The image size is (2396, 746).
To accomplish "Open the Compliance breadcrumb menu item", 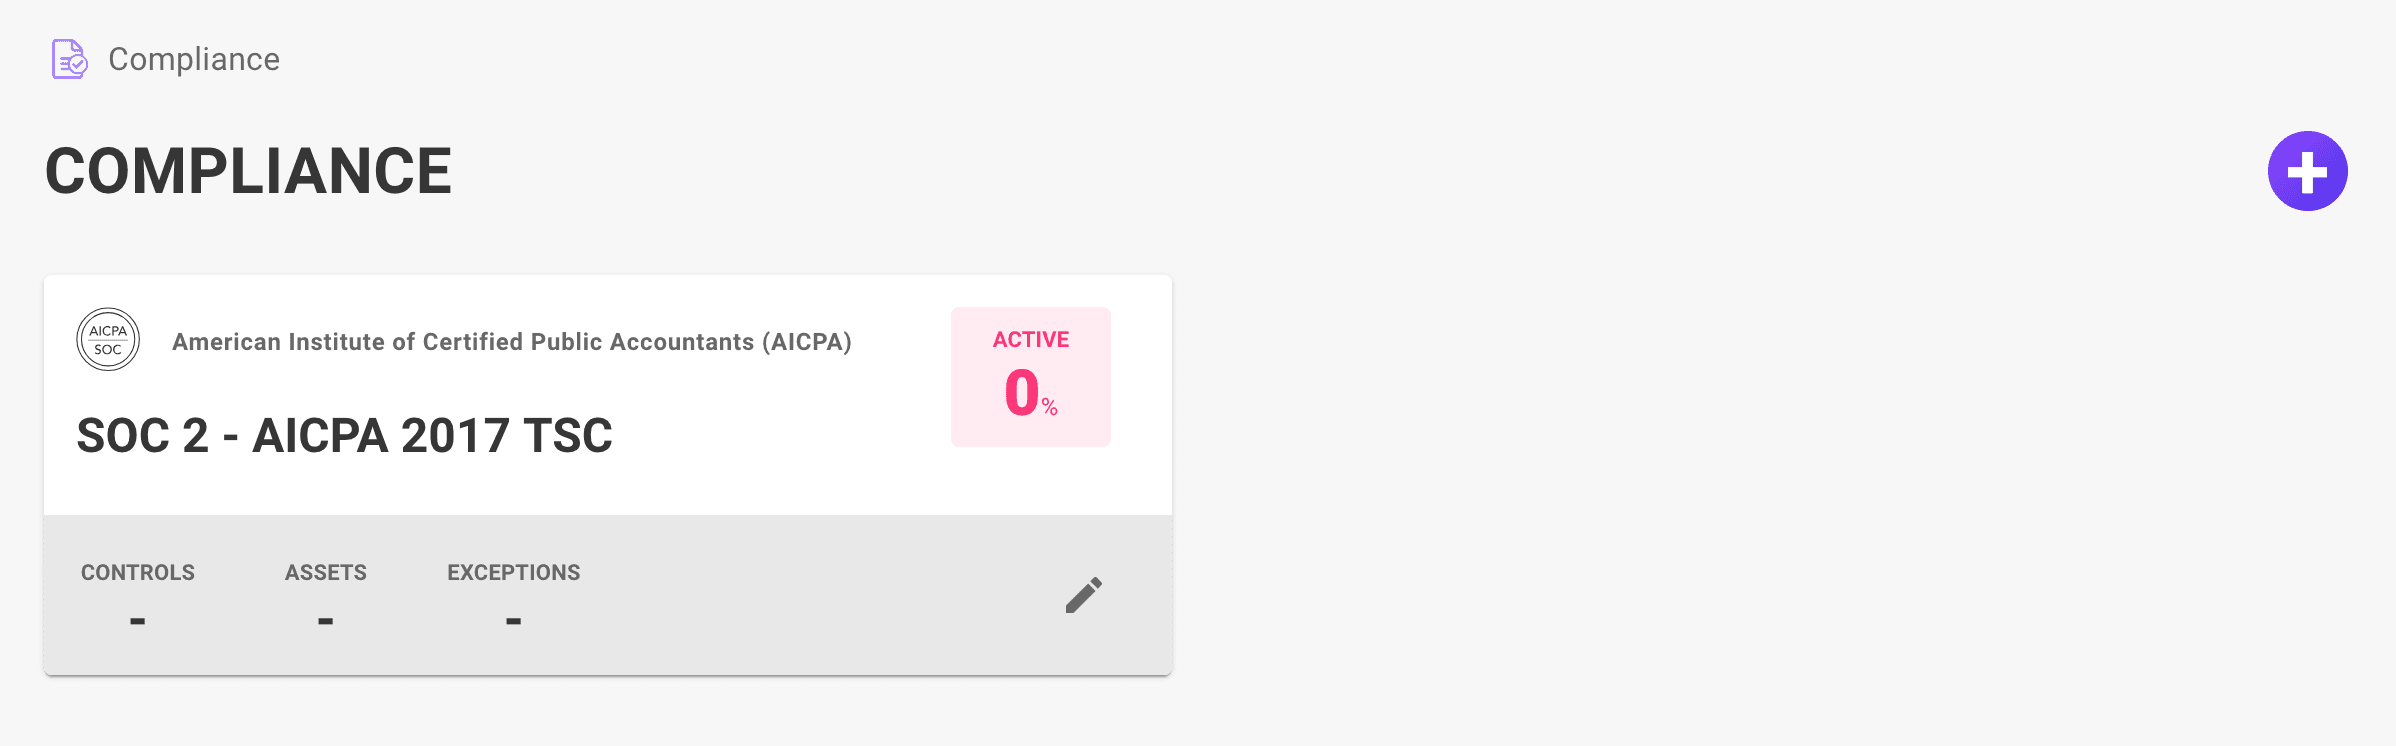I will (193, 59).
